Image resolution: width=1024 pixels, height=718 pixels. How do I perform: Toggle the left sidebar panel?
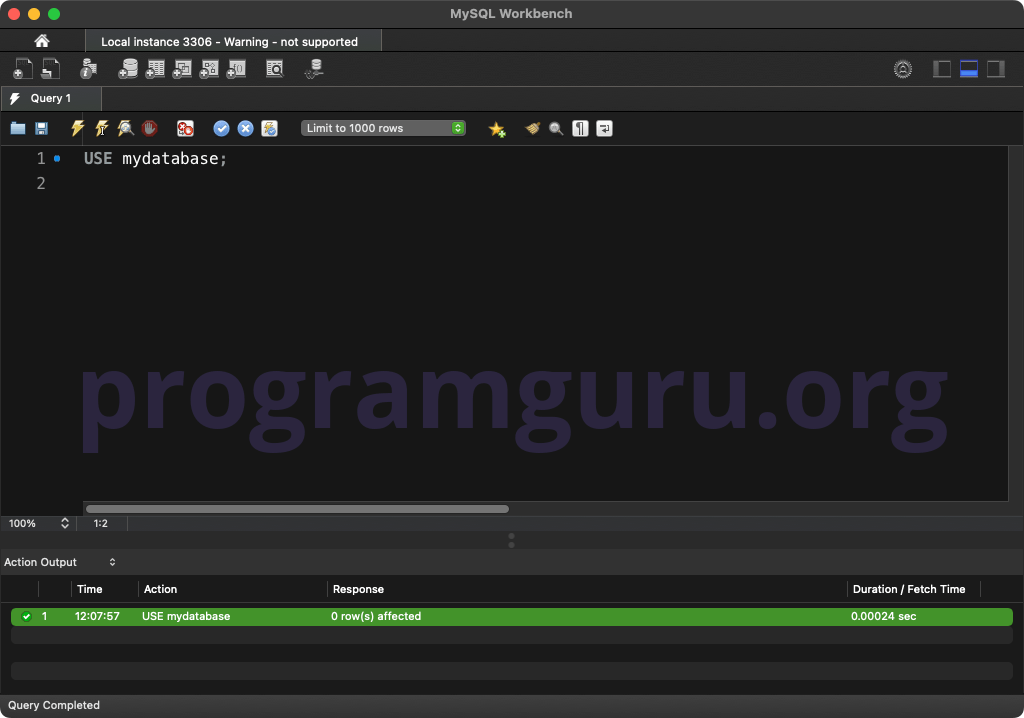click(x=942, y=69)
